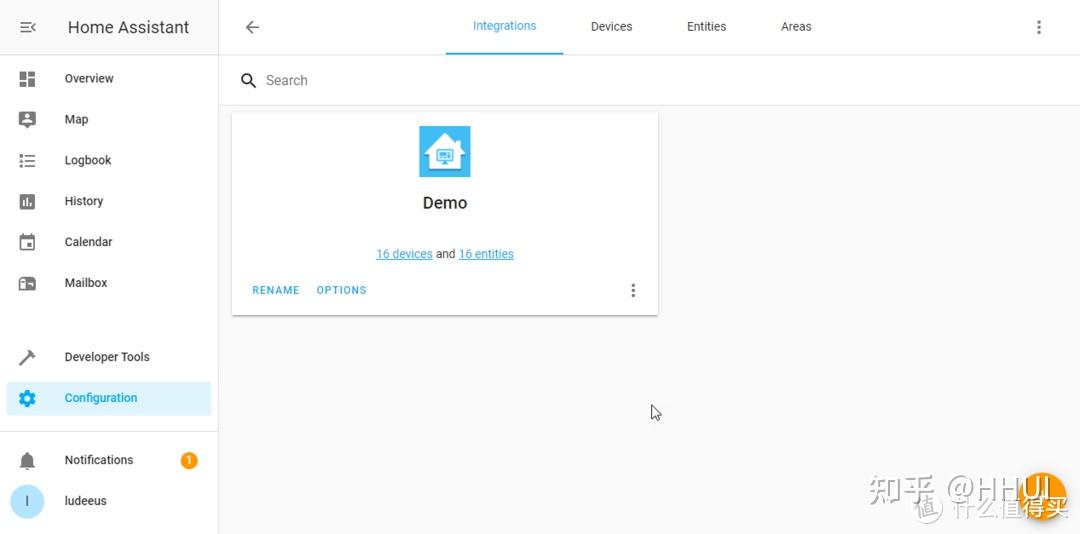Open the Map menu item
The width and height of the screenshot is (1080, 534).
pyautogui.click(x=109, y=119)
